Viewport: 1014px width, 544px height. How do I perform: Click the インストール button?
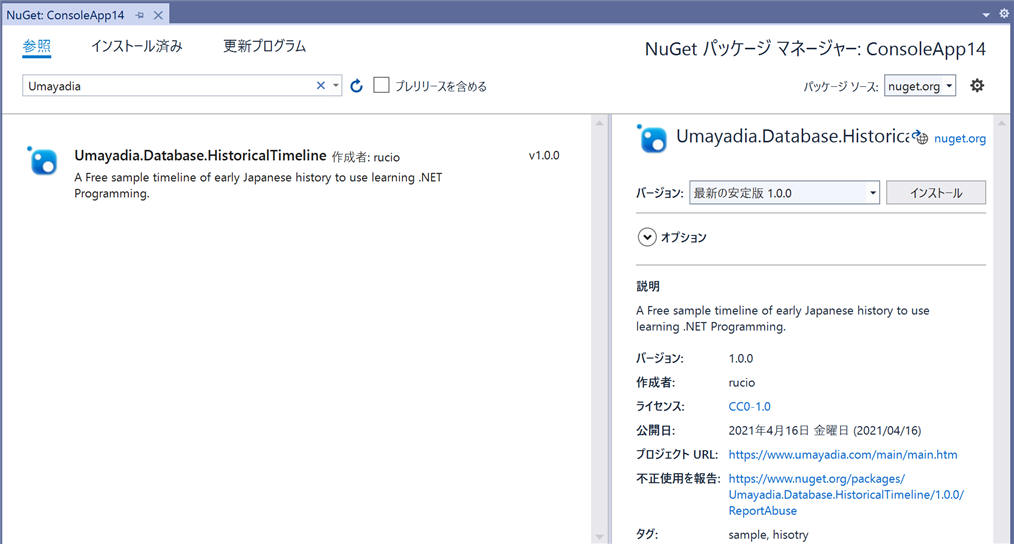pos(936,192)
